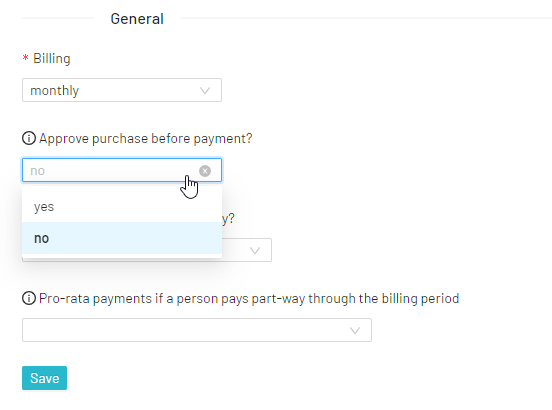Save the general billing settings
552x410 pixels.
point(44,378)
